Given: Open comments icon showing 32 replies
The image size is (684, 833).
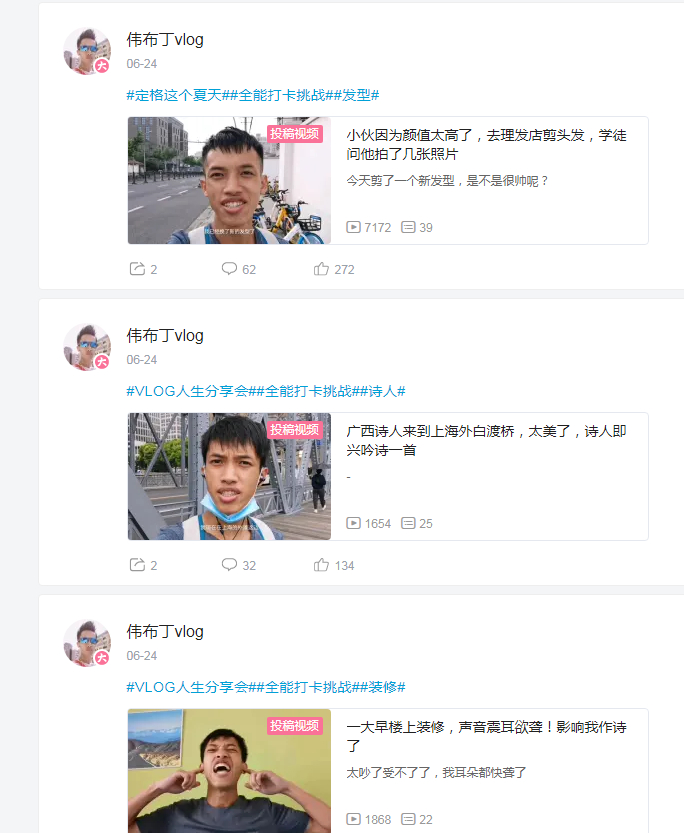Looking at the screenshot, I should click(x=229, y=565).
